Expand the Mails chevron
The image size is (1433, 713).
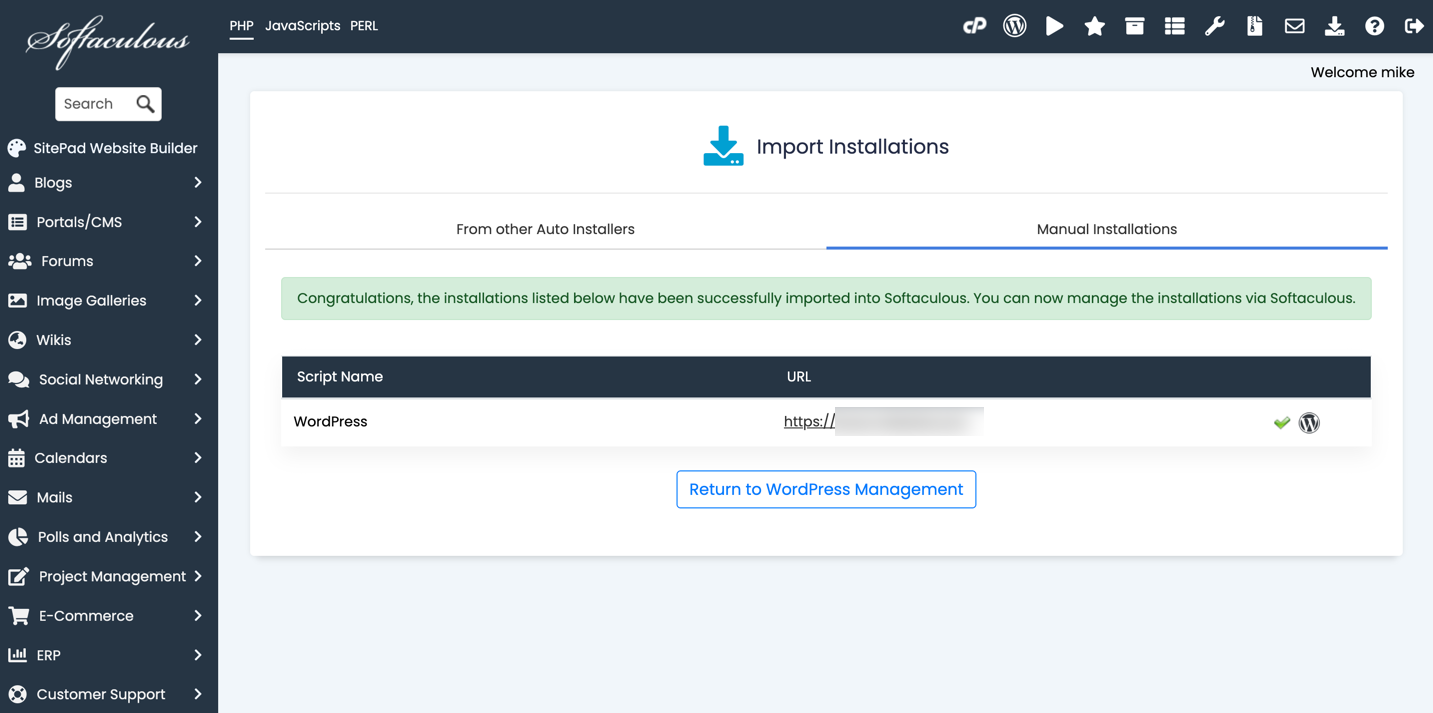198,497
